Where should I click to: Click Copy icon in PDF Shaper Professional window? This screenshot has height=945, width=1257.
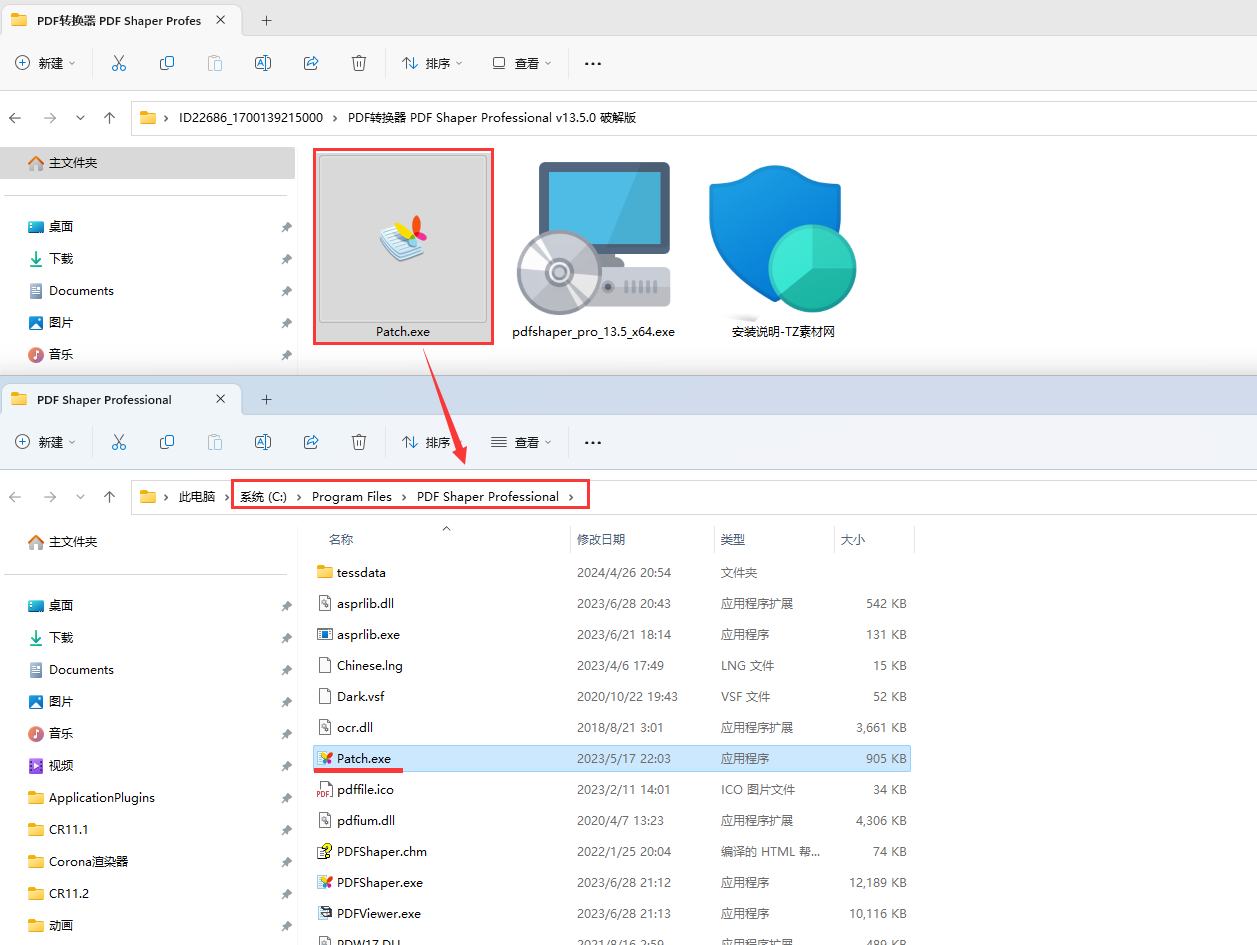167,442
